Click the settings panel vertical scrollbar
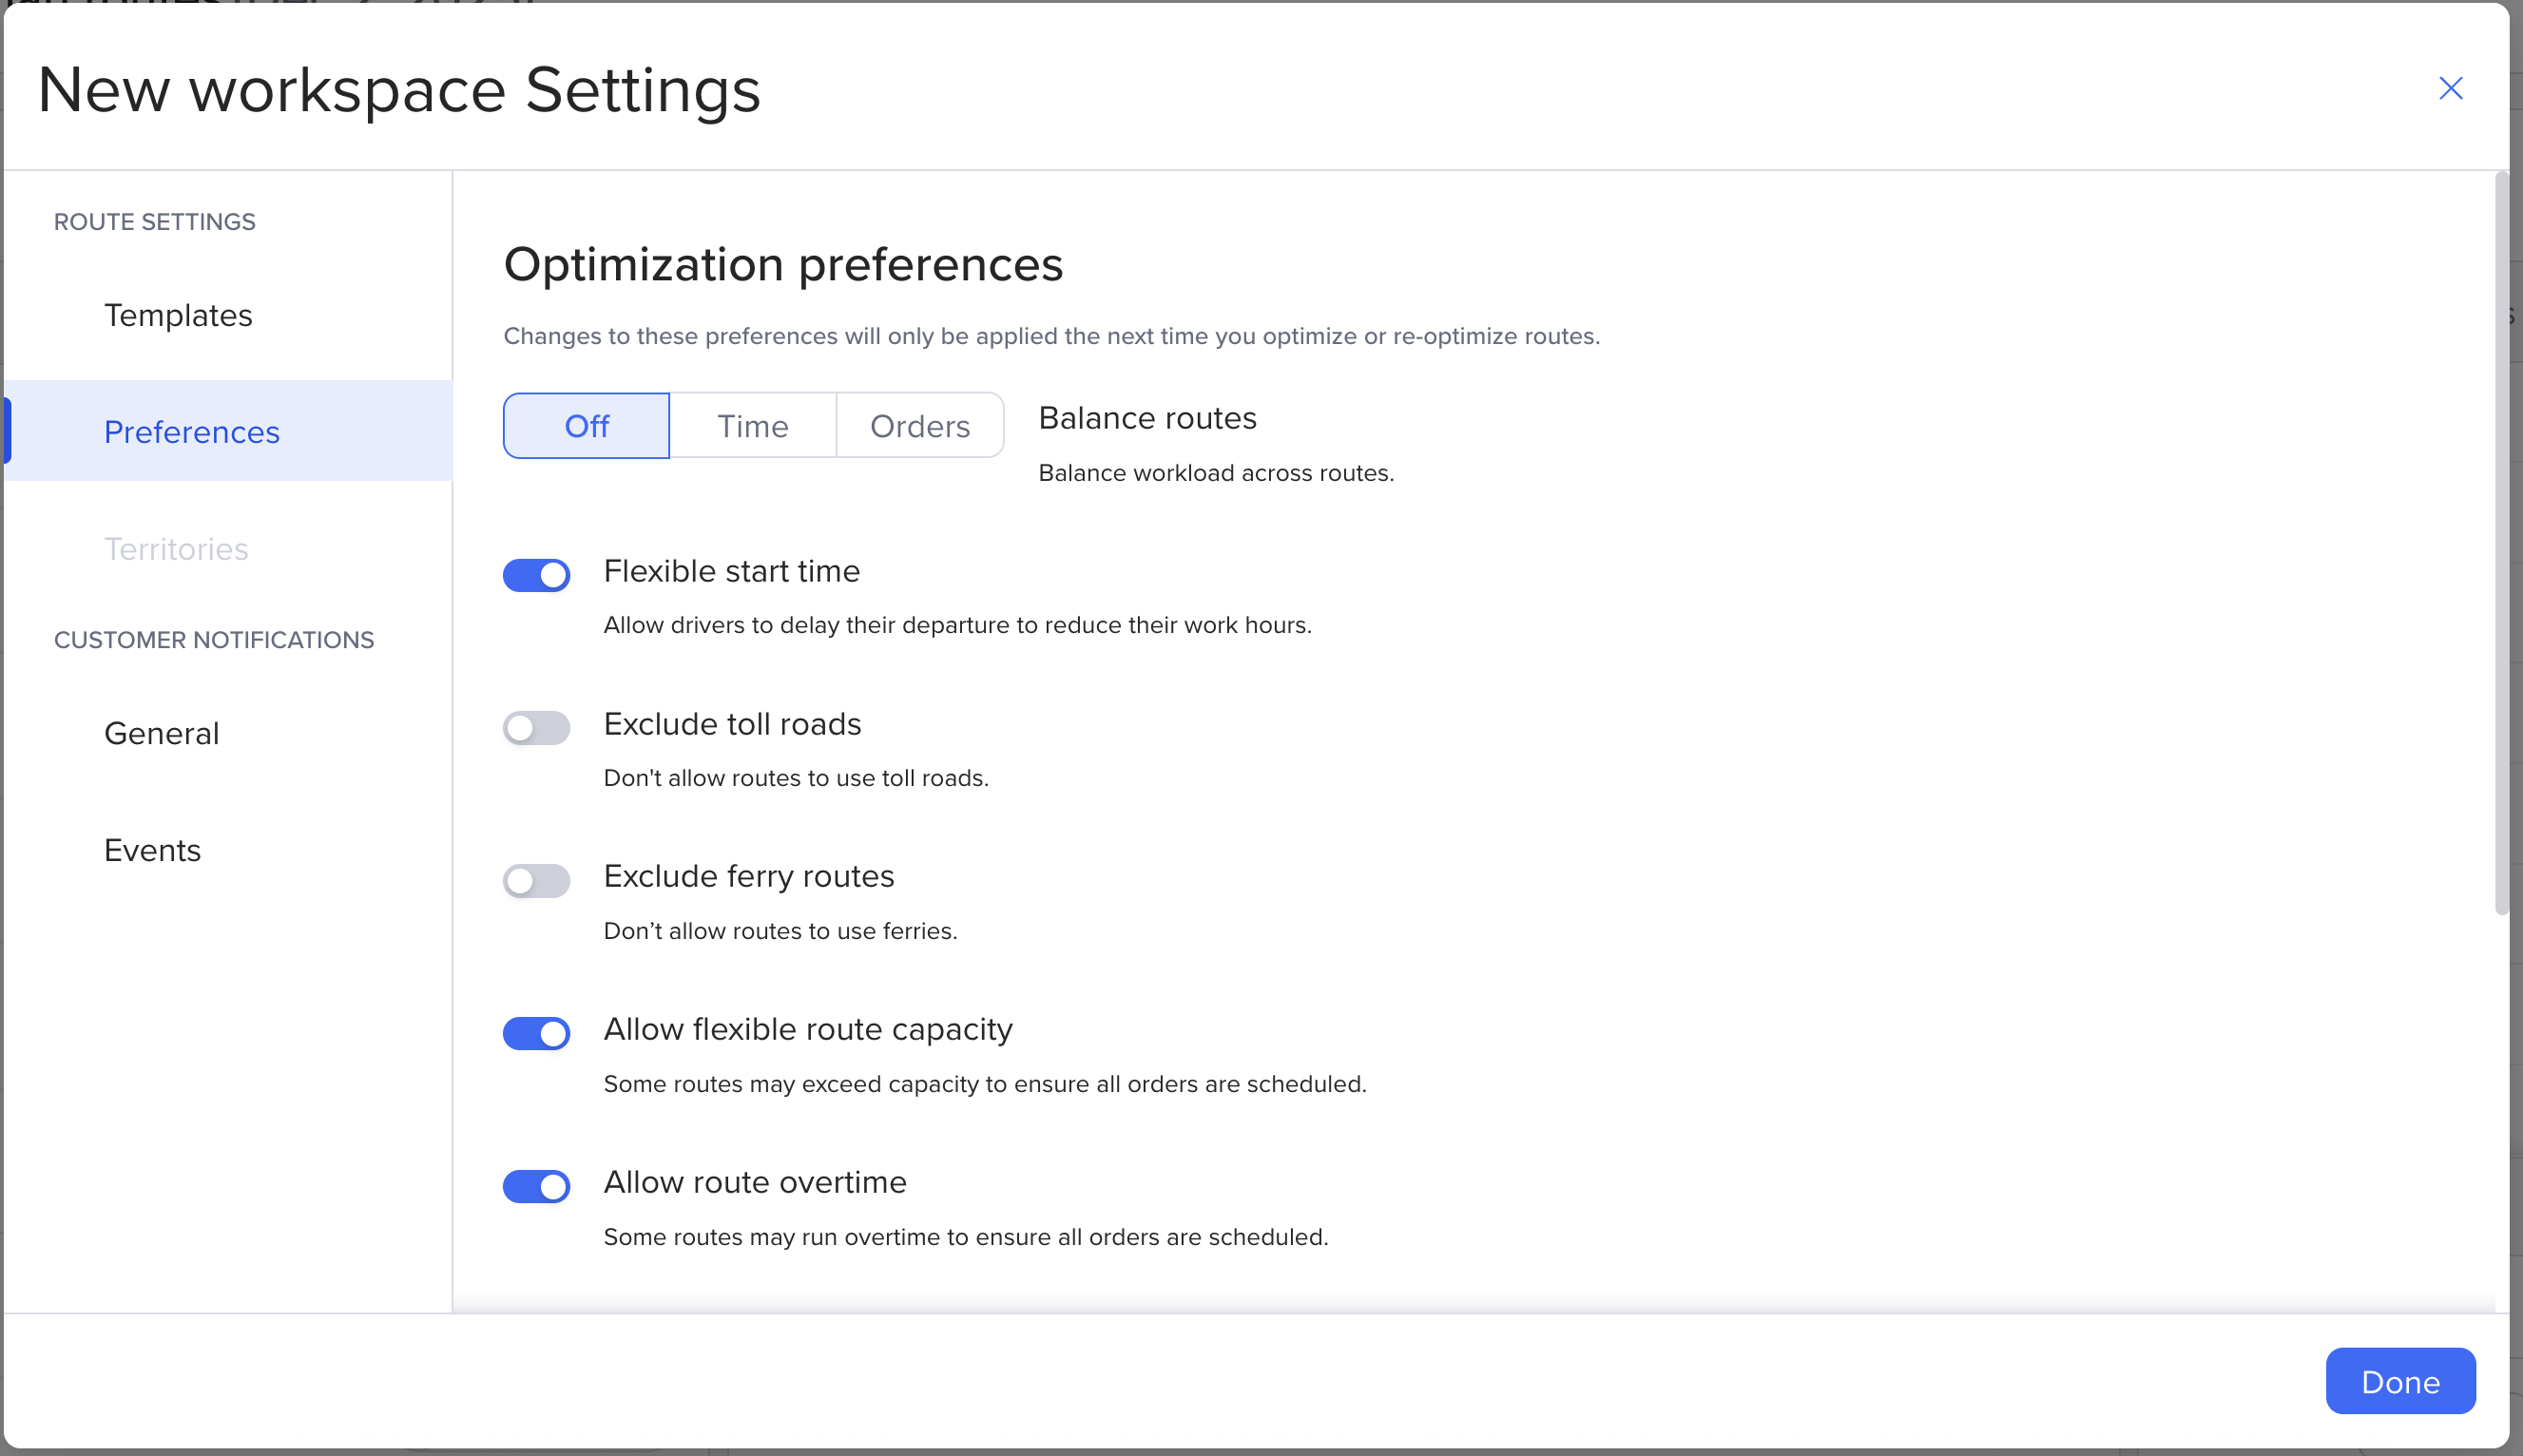The image size is (2523, 1456). [x=2500, y=544]
